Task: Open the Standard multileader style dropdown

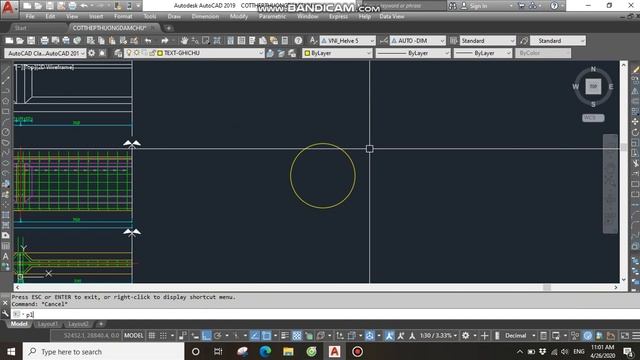Action: (x=558, y=40)
